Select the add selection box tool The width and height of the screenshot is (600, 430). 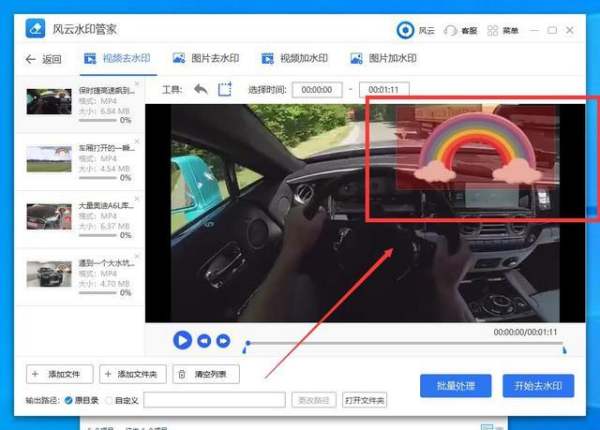[225, 89]
